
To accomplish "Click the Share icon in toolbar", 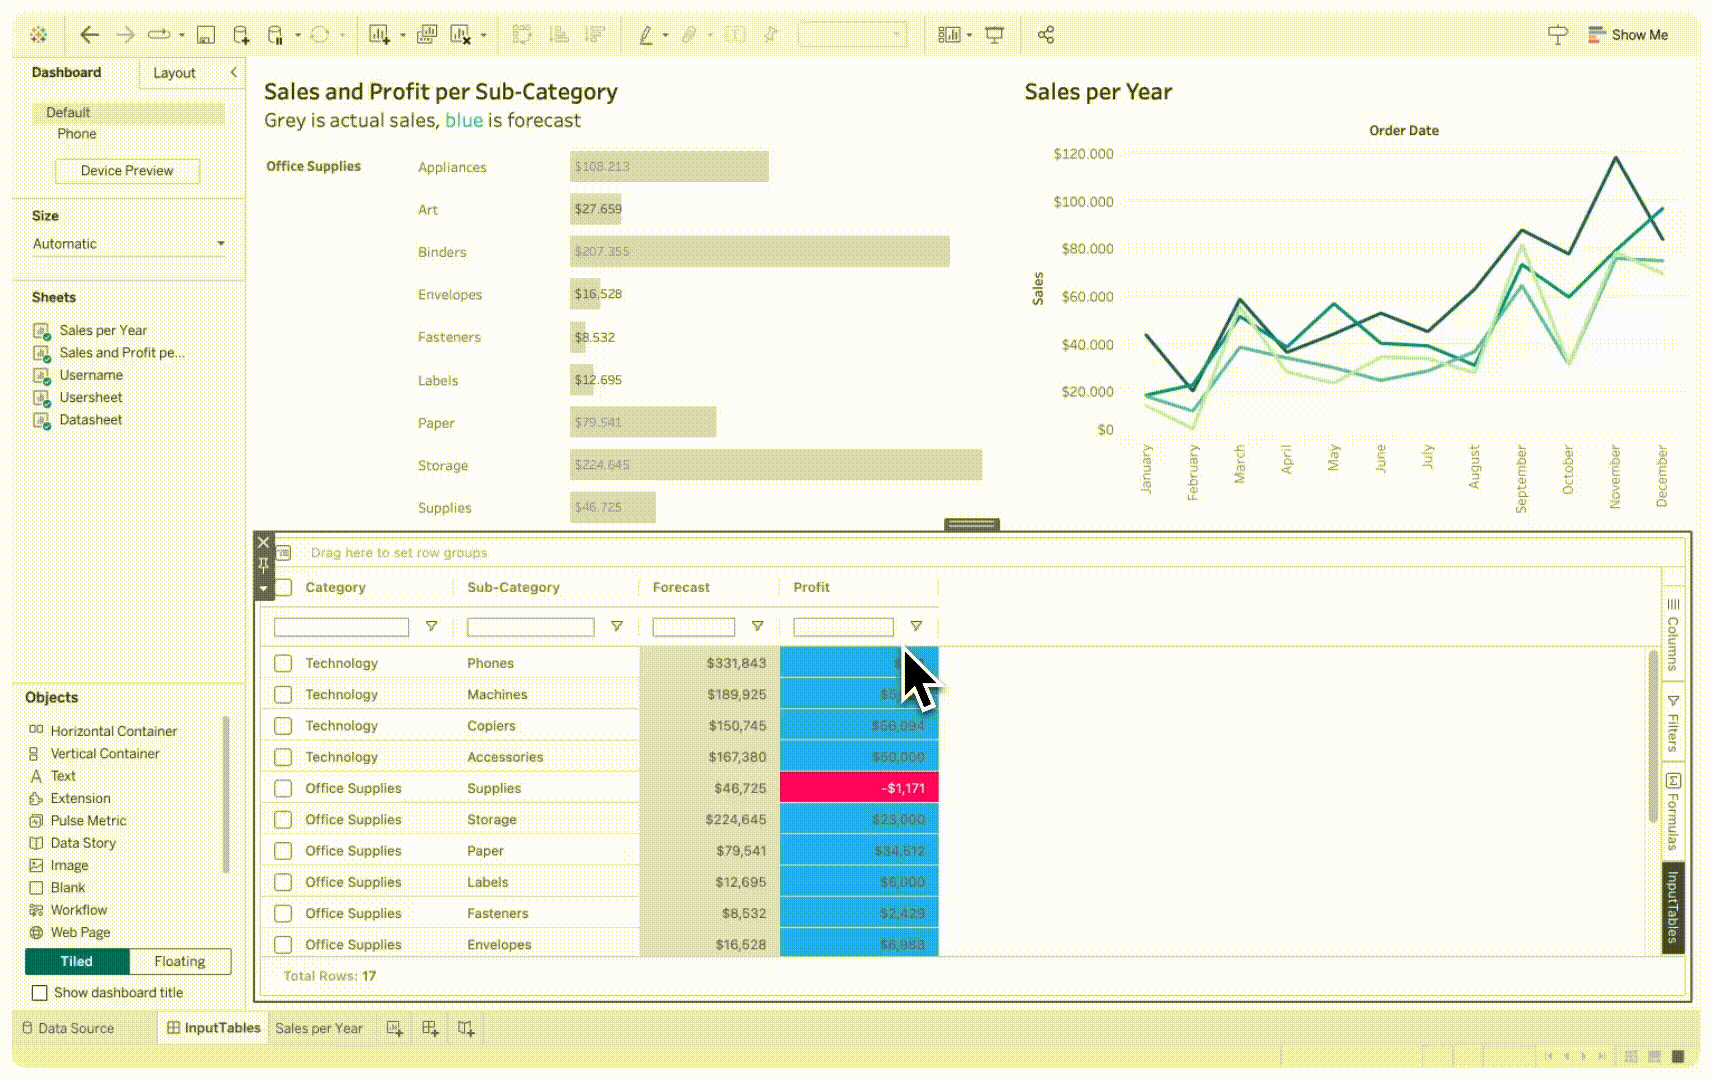I will (1045, 35).
